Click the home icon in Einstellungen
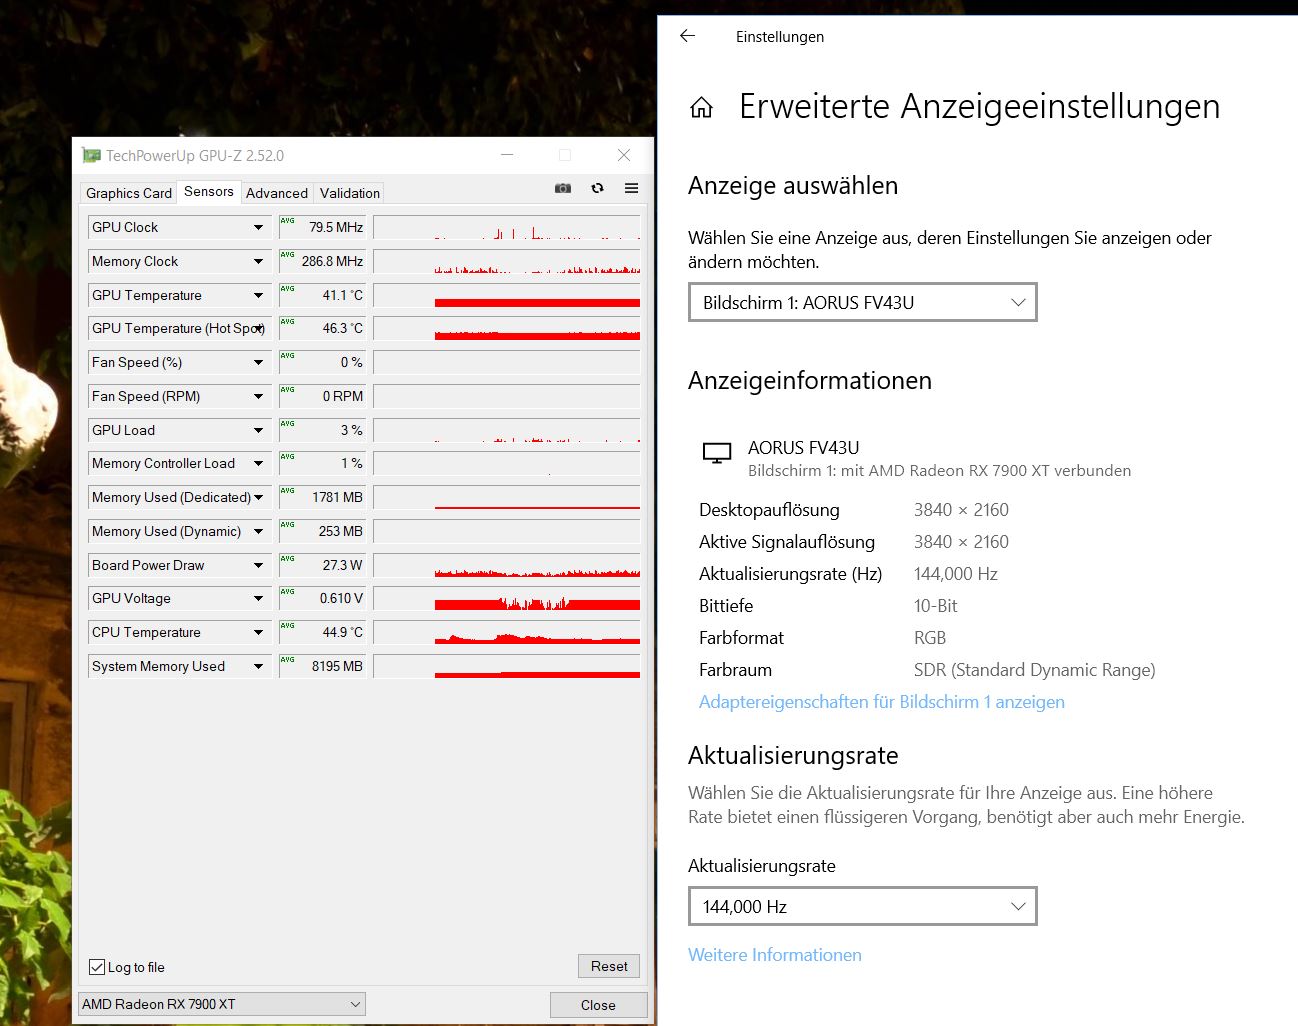The height and width of the screenshot is (1026, 1298). pyautogui.click(x=702, y=107)
